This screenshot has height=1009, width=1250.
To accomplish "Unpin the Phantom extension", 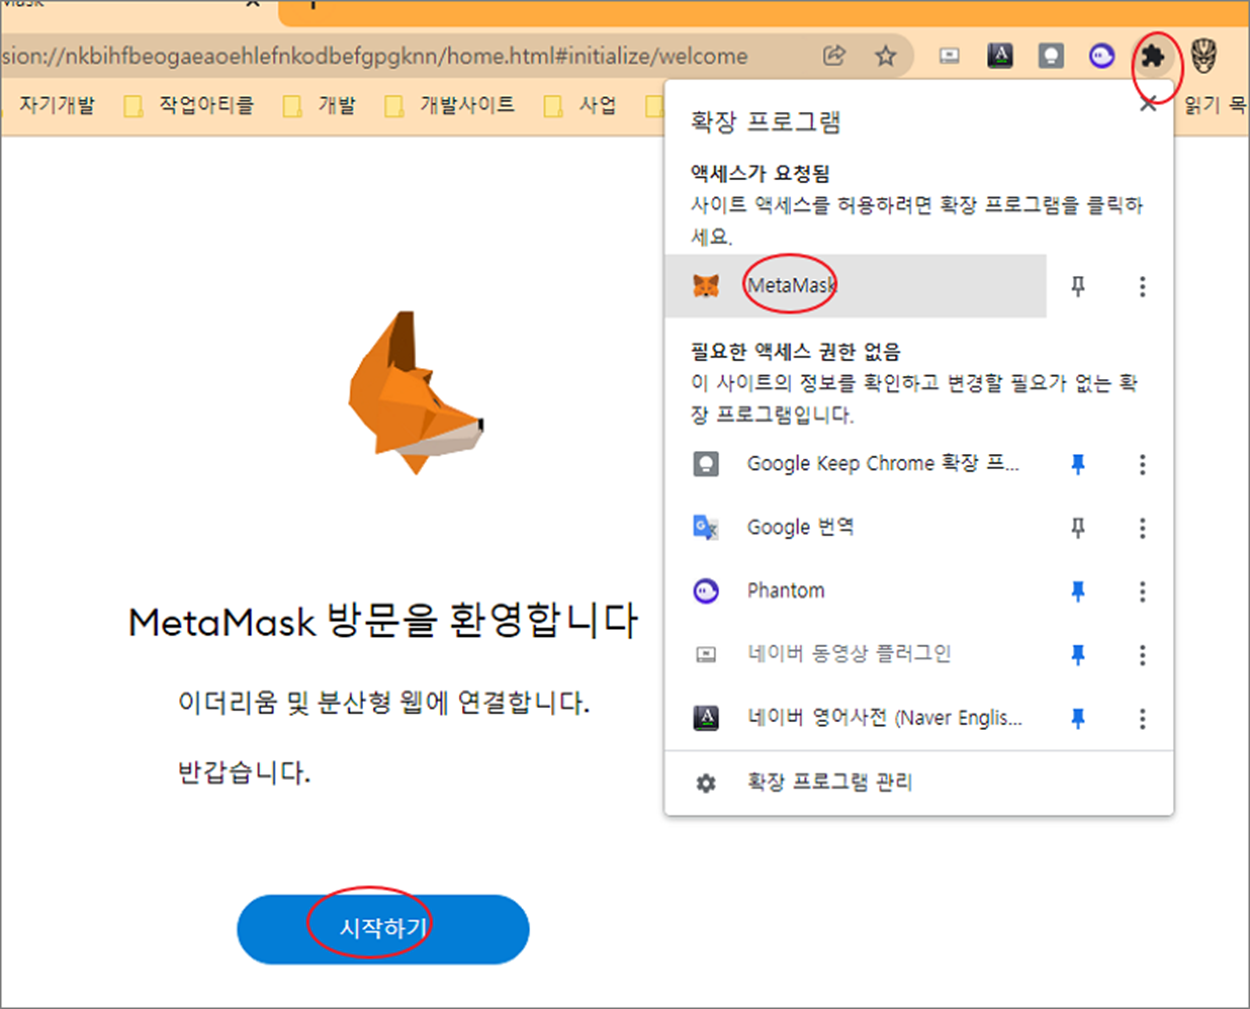I will coord(1078,592).
